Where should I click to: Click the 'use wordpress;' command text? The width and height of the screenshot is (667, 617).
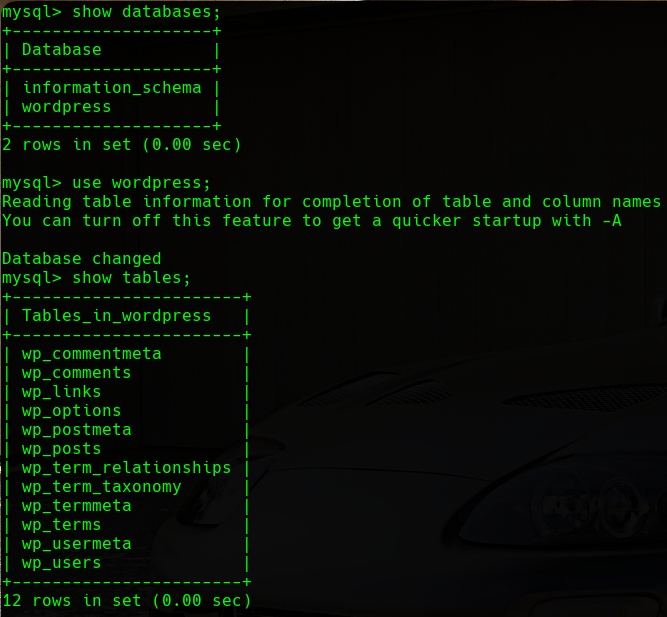(142, 183)
